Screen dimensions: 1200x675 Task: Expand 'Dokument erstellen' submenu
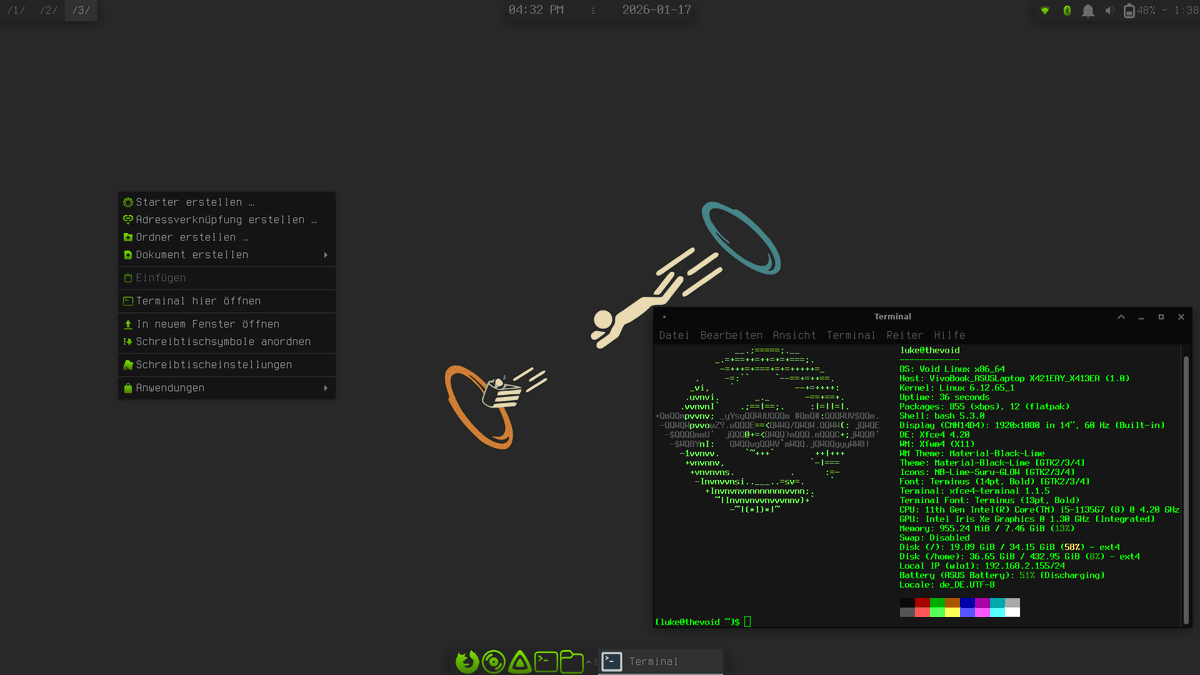pos(227,255)
